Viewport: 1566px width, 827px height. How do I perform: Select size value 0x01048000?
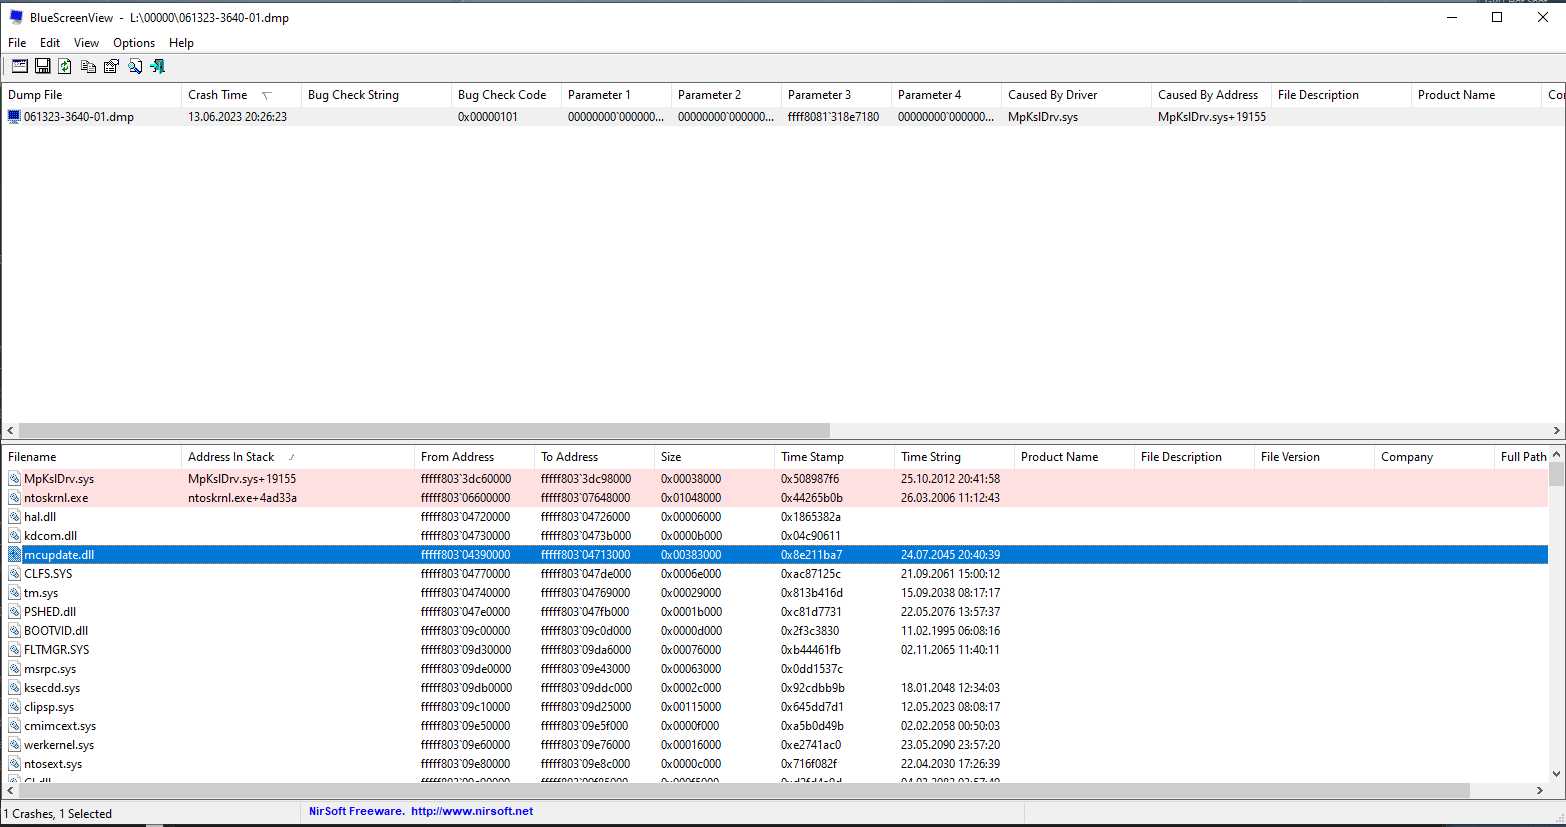click(x=691, y=498)
